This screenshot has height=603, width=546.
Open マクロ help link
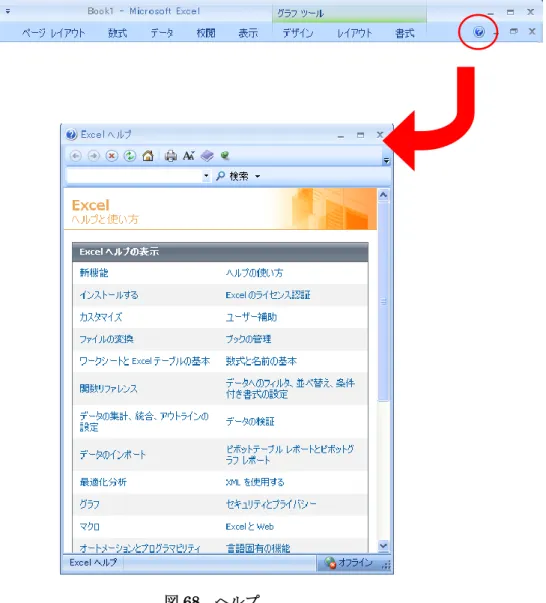(x=90, y=526)
